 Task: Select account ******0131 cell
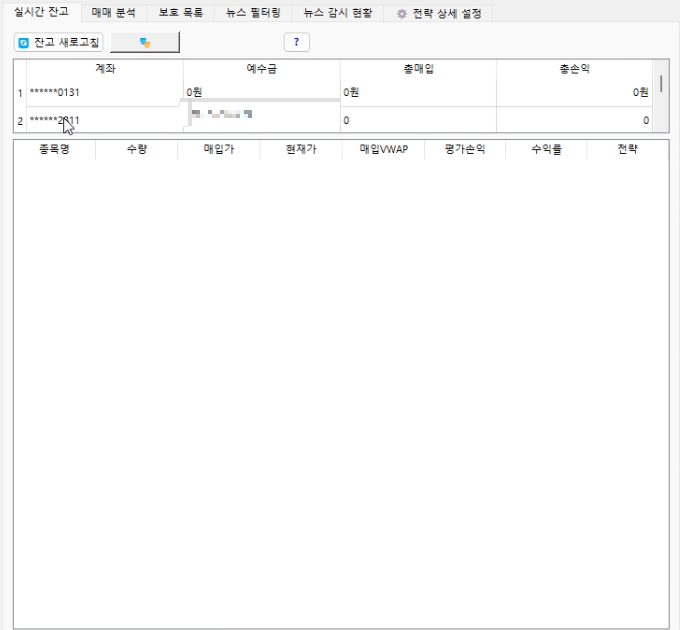point(105,92)
